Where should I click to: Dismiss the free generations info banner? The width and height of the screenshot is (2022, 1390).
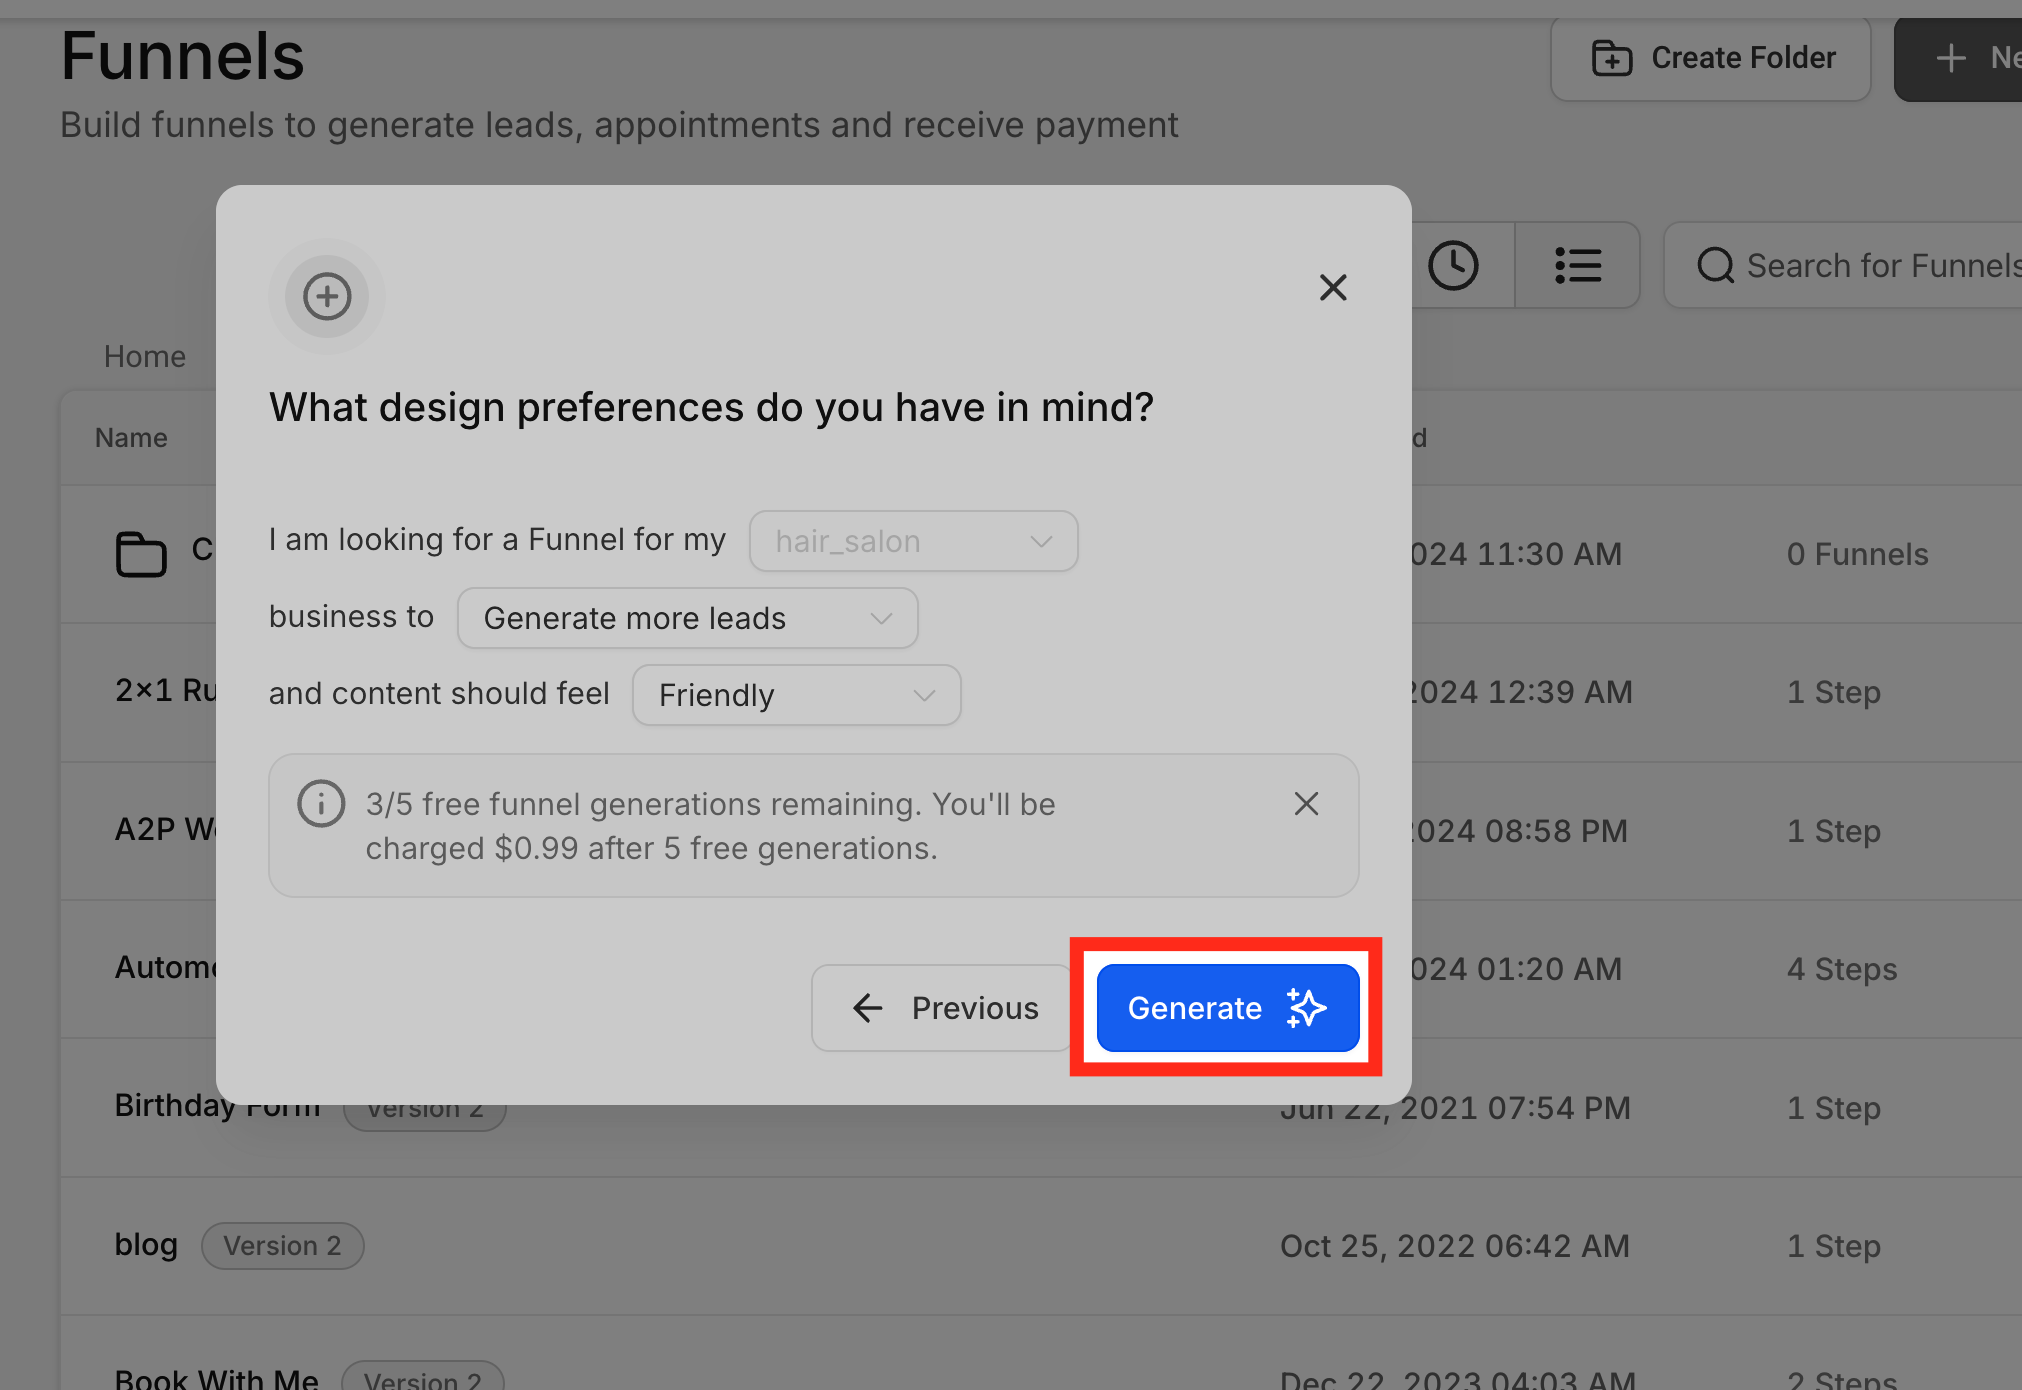[1306, 804]
